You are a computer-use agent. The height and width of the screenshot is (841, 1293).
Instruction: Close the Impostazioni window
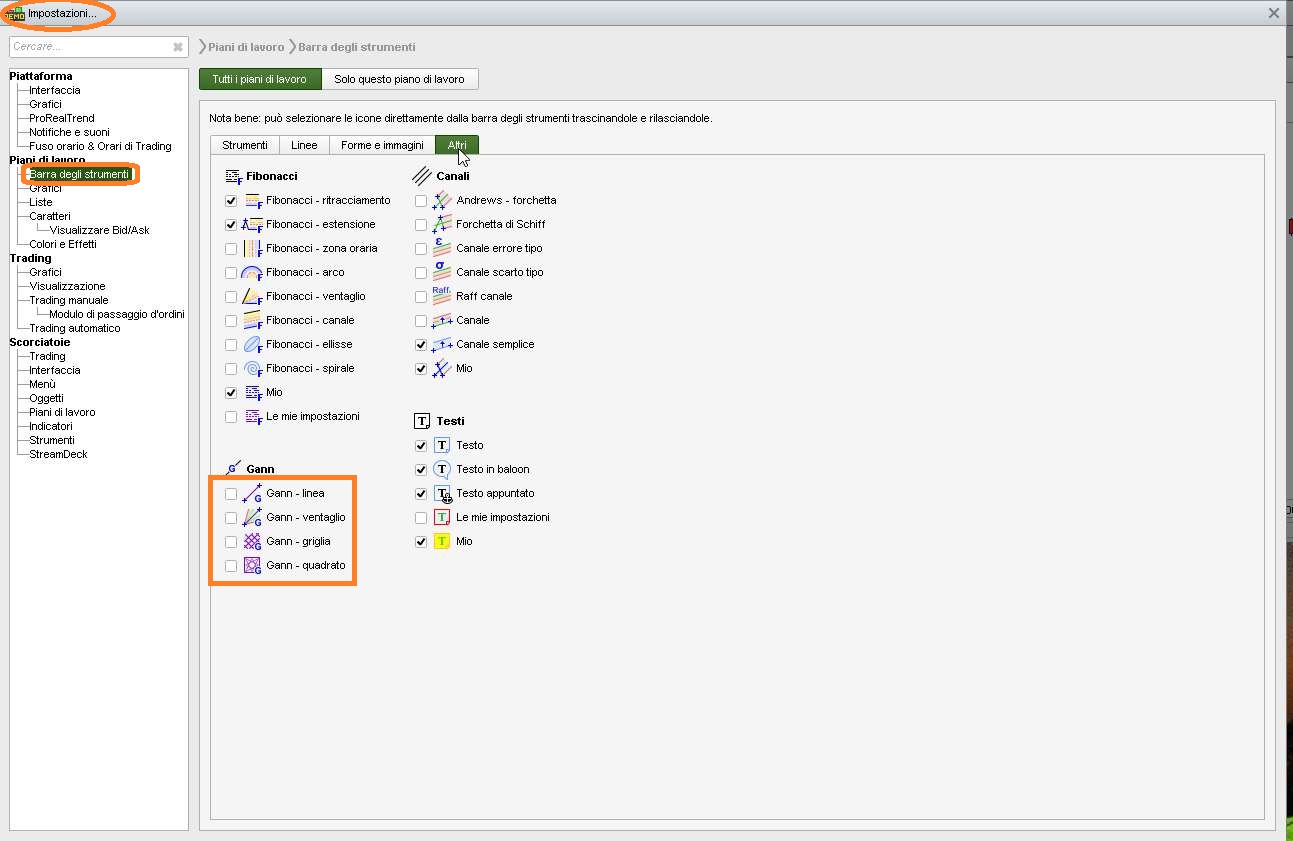pos(1273,13)
